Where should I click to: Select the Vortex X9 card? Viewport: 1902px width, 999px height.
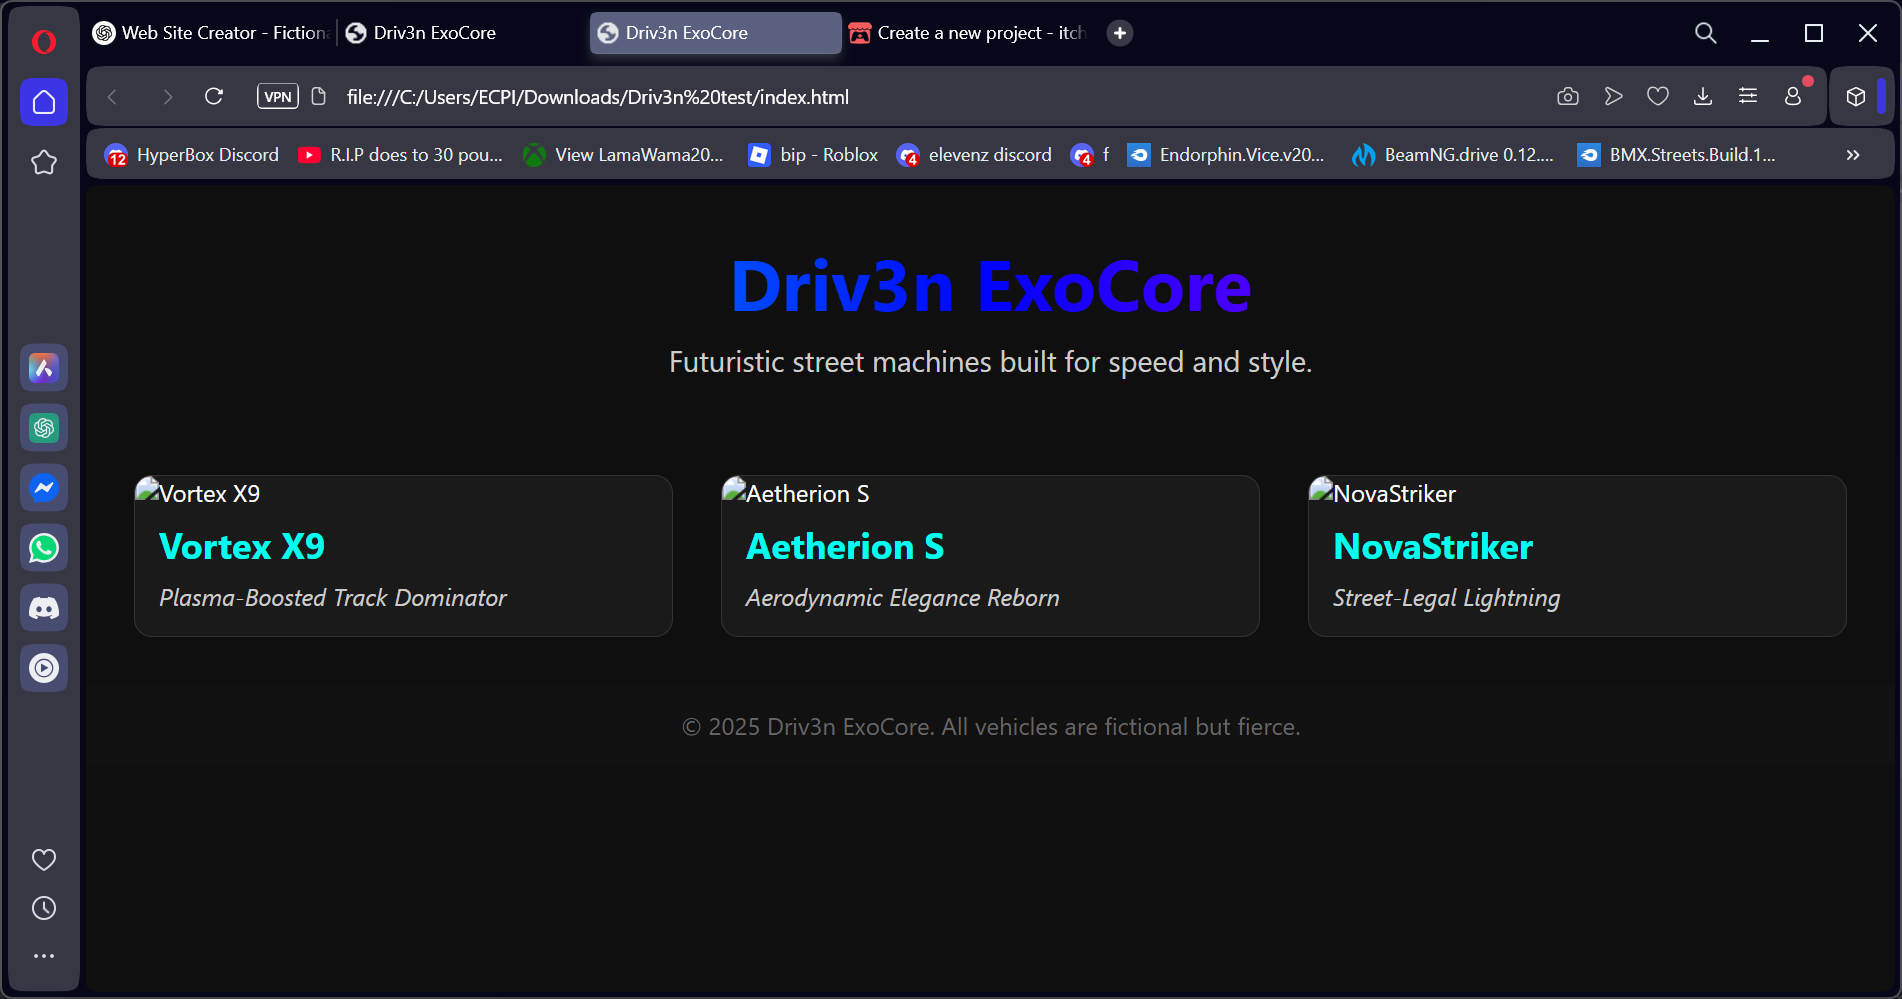(403, 556)
